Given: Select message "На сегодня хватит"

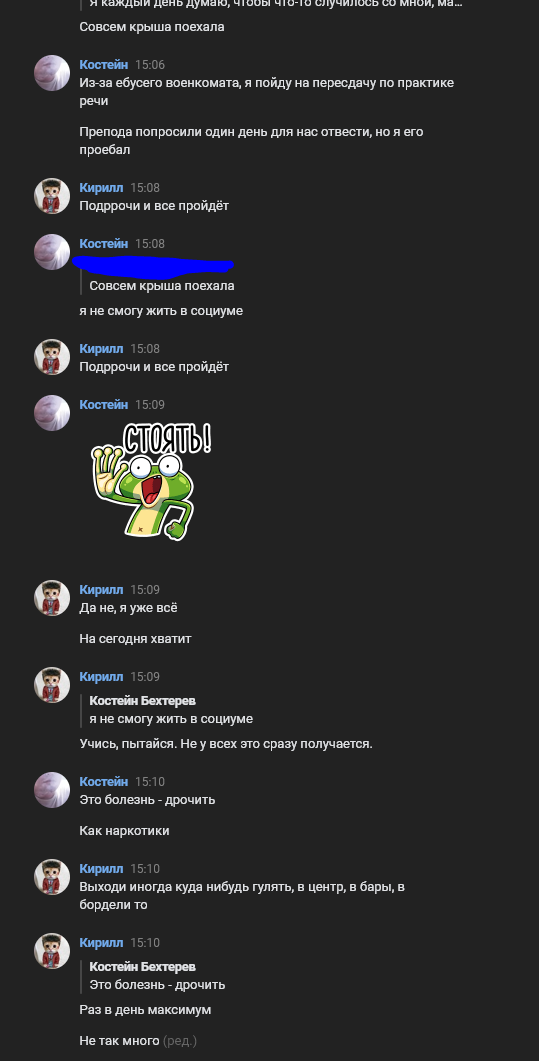Looking at the screenshot, I should (135, 639).
